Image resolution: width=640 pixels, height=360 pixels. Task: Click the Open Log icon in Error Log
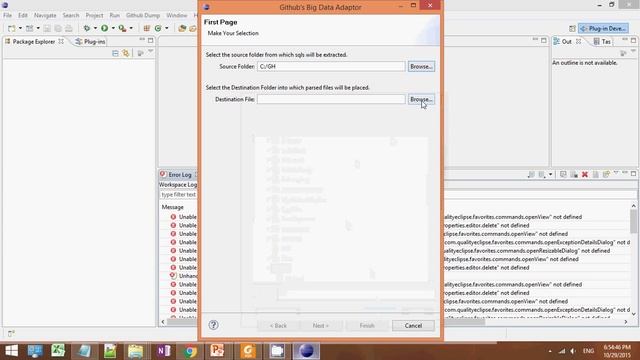pos(596,175)
